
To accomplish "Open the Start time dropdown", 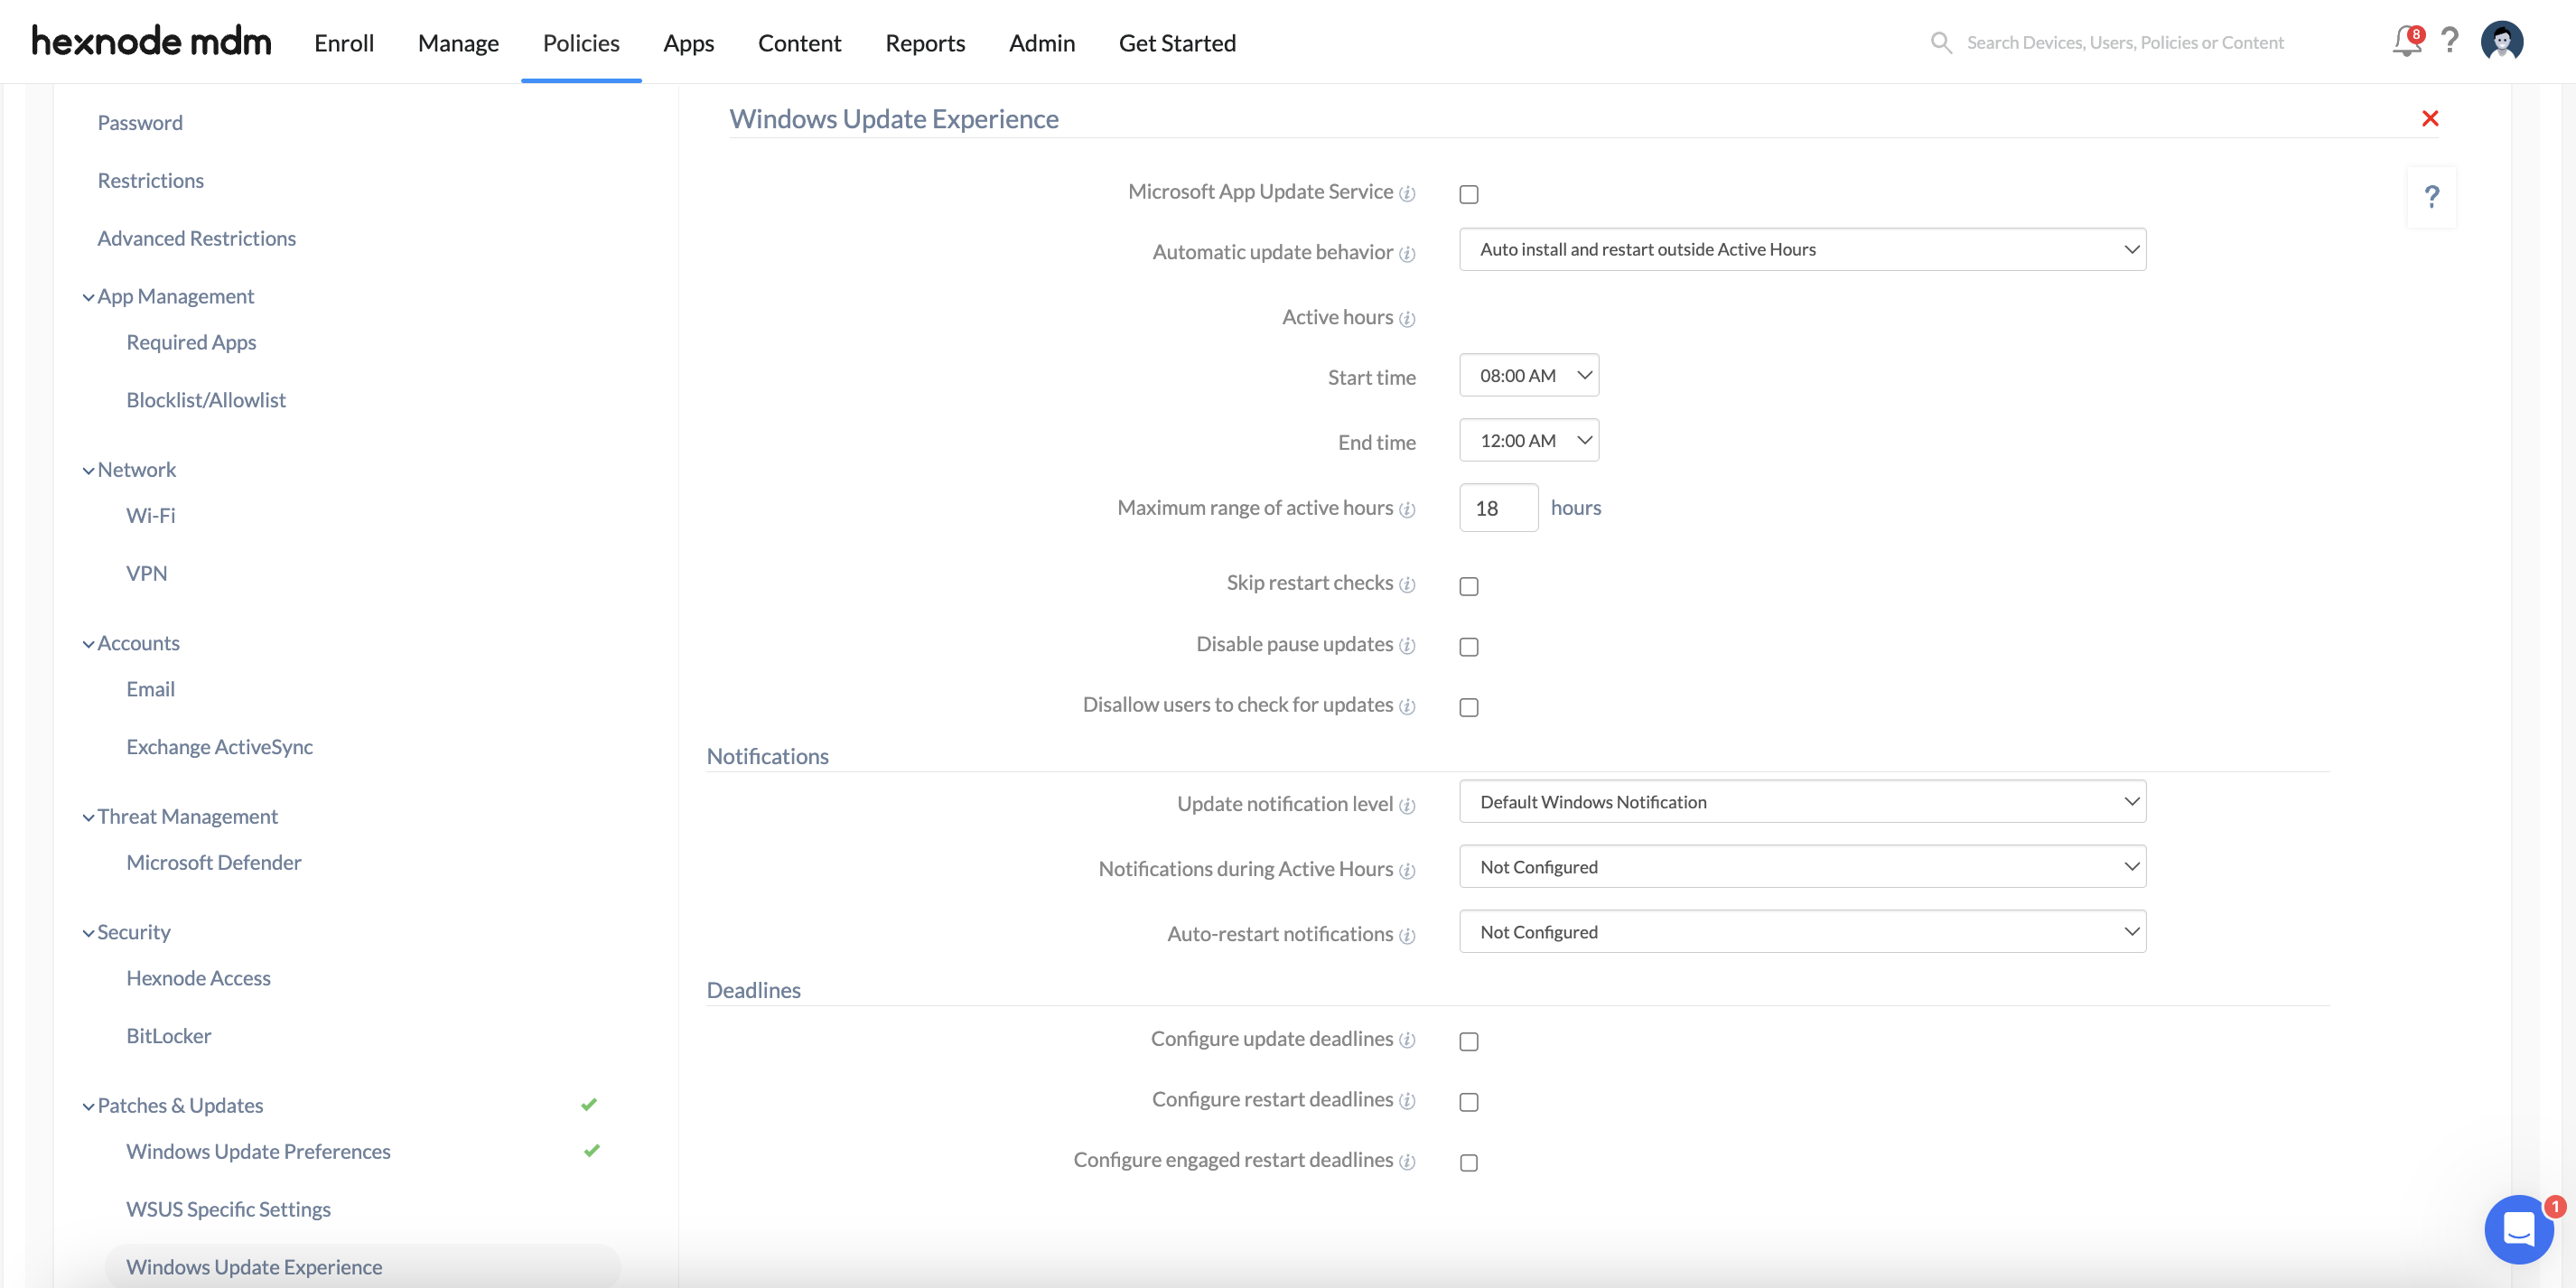I will 1528,375.
